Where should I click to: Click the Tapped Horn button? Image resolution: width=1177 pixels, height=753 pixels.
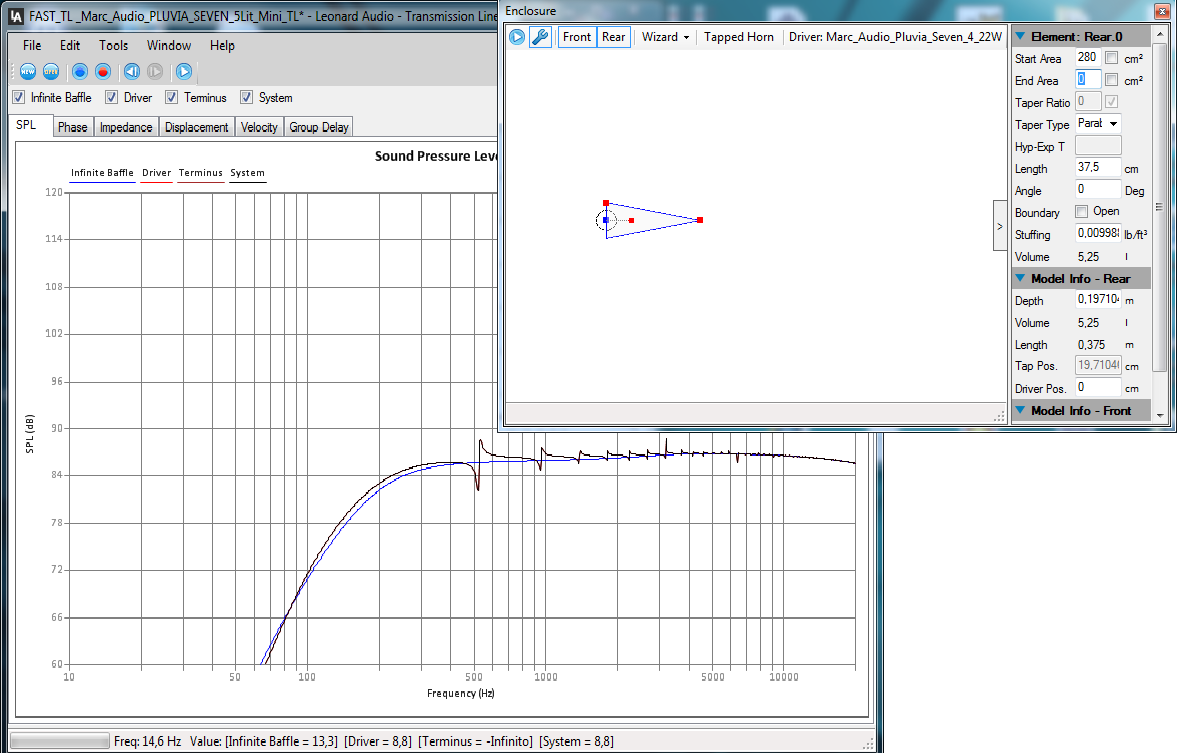[739, 37]
